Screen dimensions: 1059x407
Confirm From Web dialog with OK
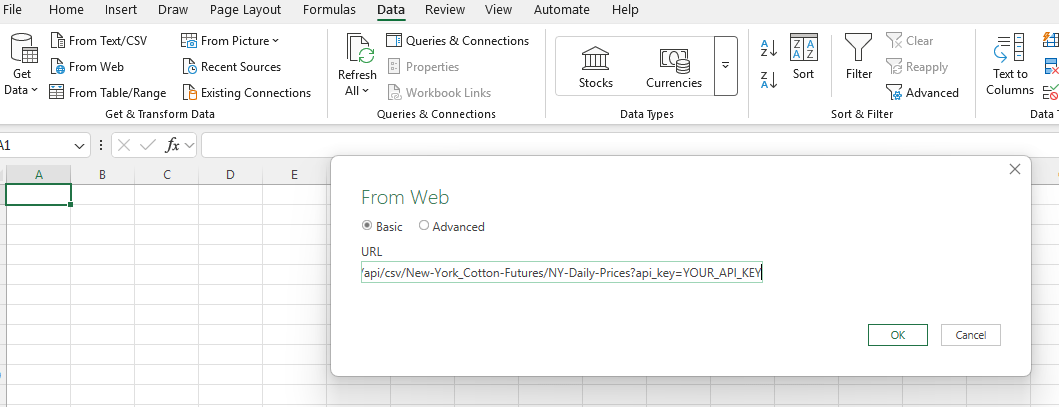pos(898,335)
